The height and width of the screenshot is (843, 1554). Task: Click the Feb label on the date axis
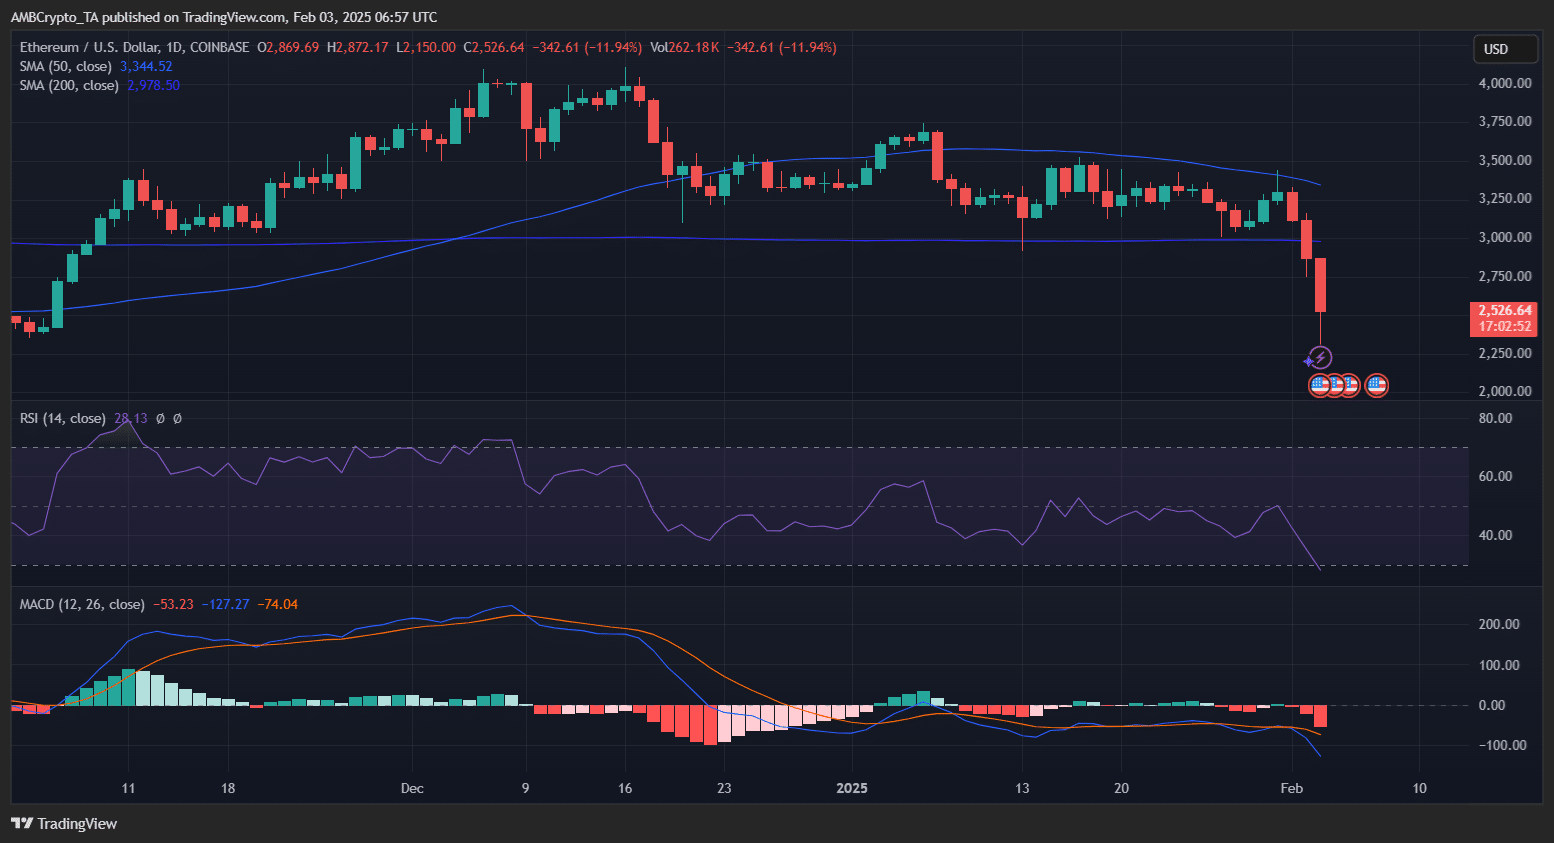click(x=1292, y=788)
